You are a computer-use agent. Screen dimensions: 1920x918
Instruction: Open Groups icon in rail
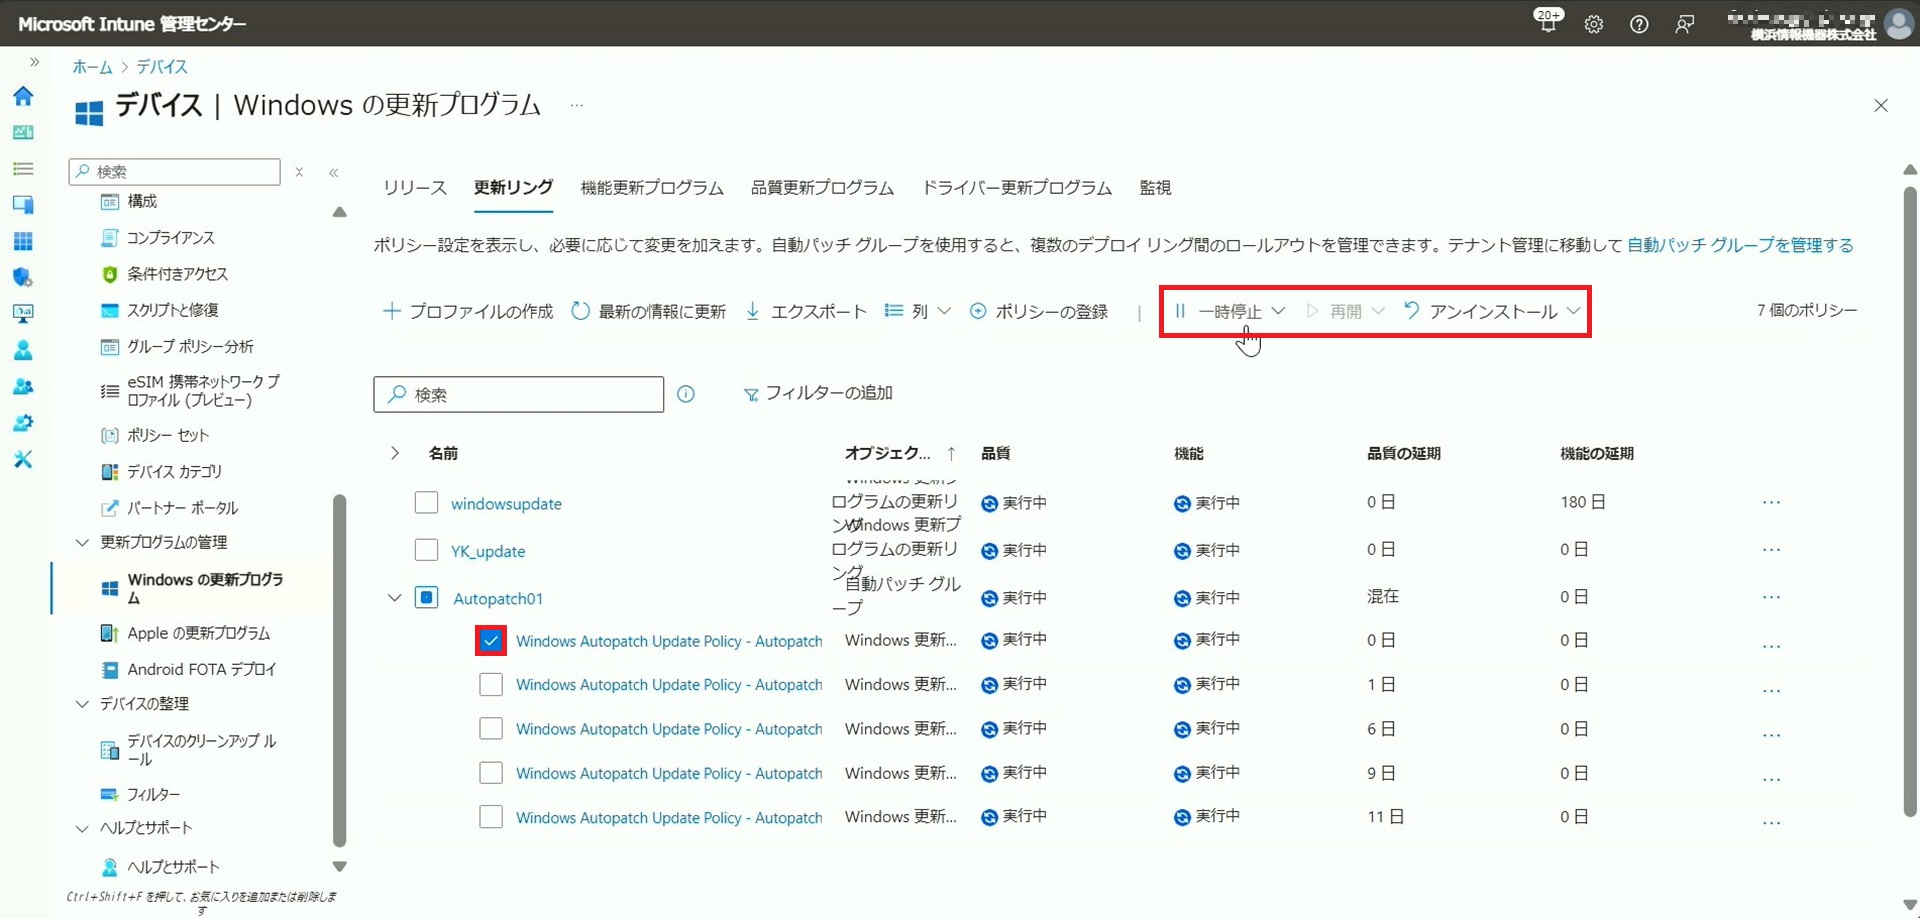23,386
